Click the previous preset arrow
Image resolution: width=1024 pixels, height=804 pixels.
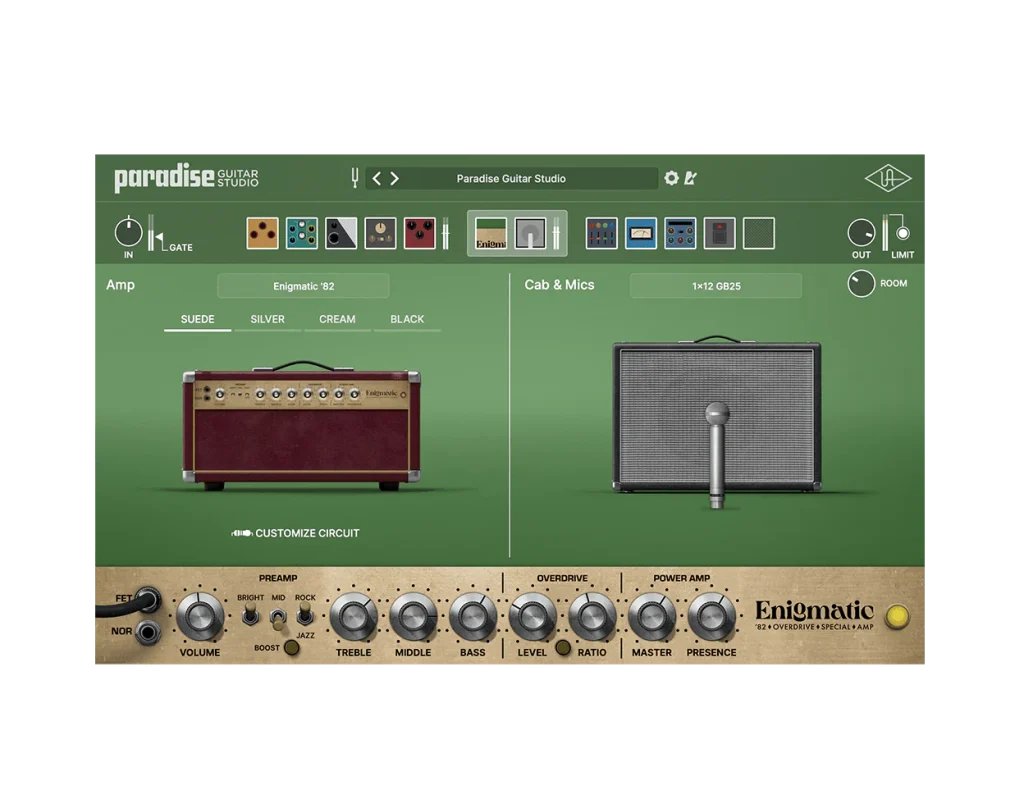[x=376, y=177]
